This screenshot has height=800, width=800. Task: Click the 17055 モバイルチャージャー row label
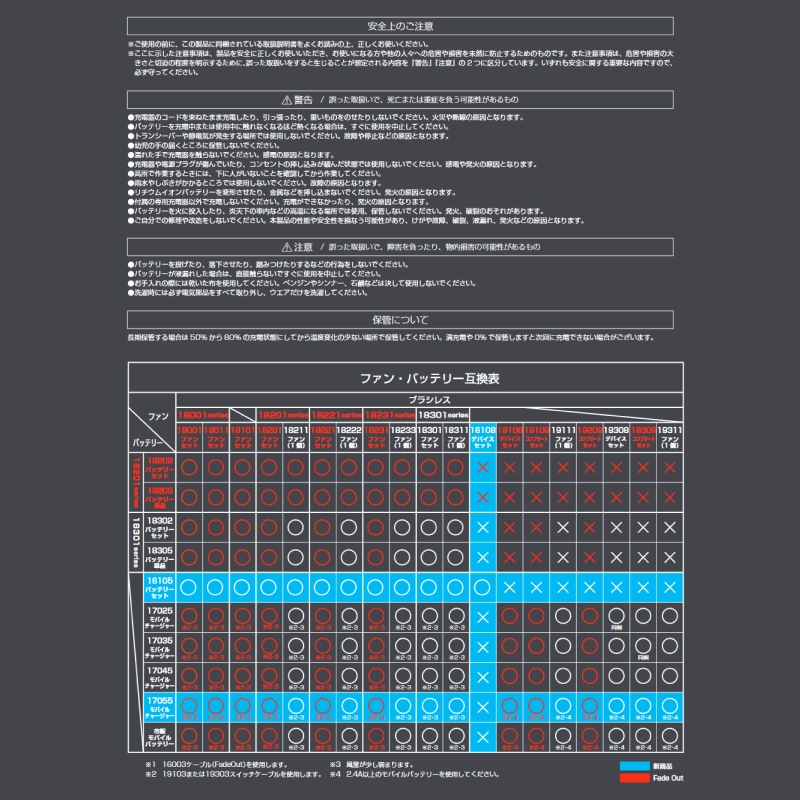point(160,707)
